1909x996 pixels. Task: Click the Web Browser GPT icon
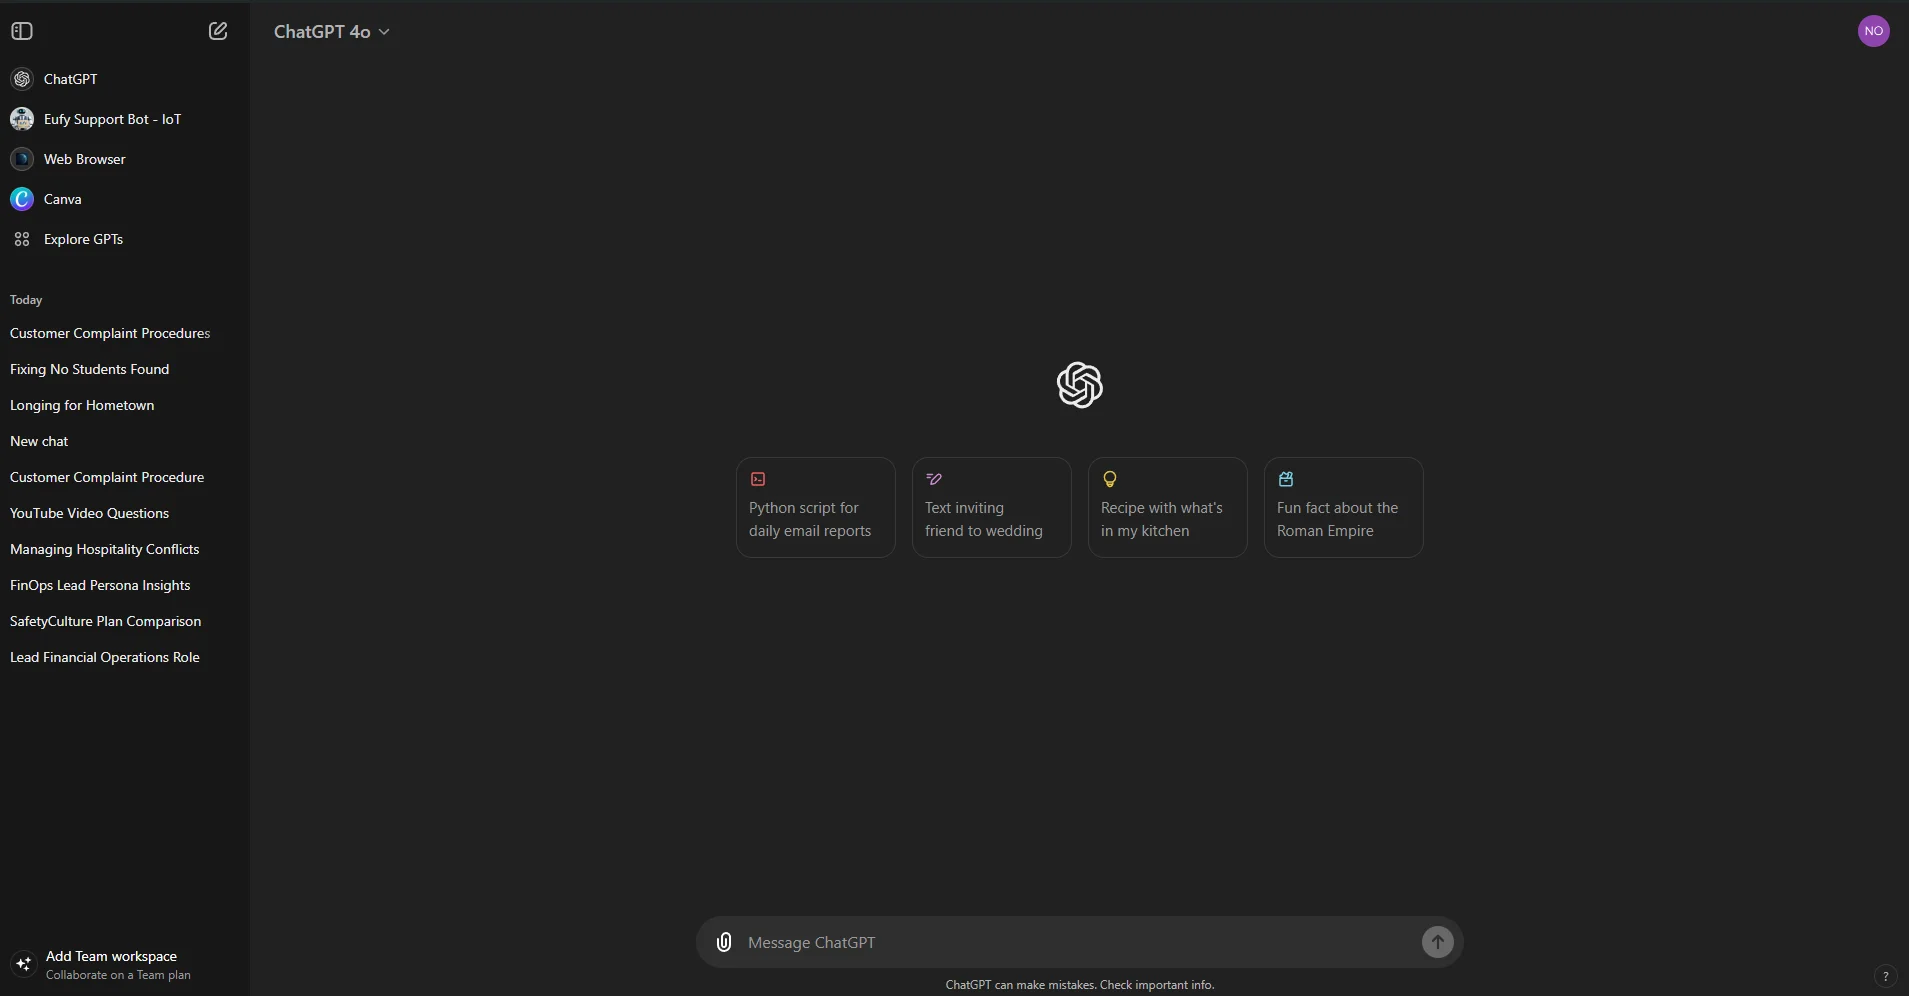22,159
